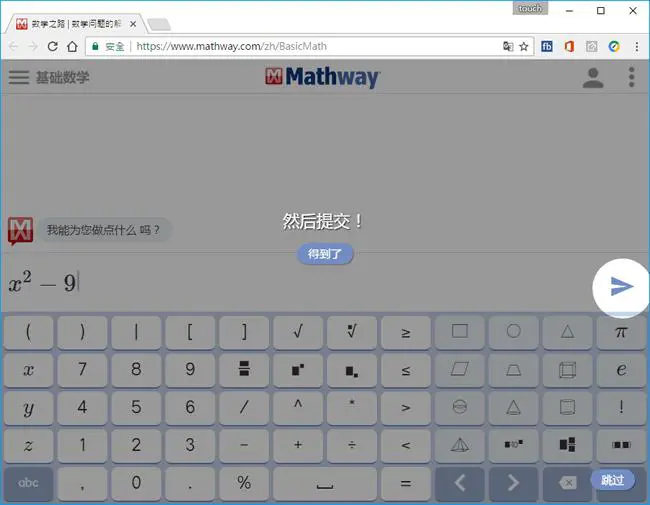Insert the fraction template key
The height and width of the screenshot is (505, 650).
pos(244,369)
